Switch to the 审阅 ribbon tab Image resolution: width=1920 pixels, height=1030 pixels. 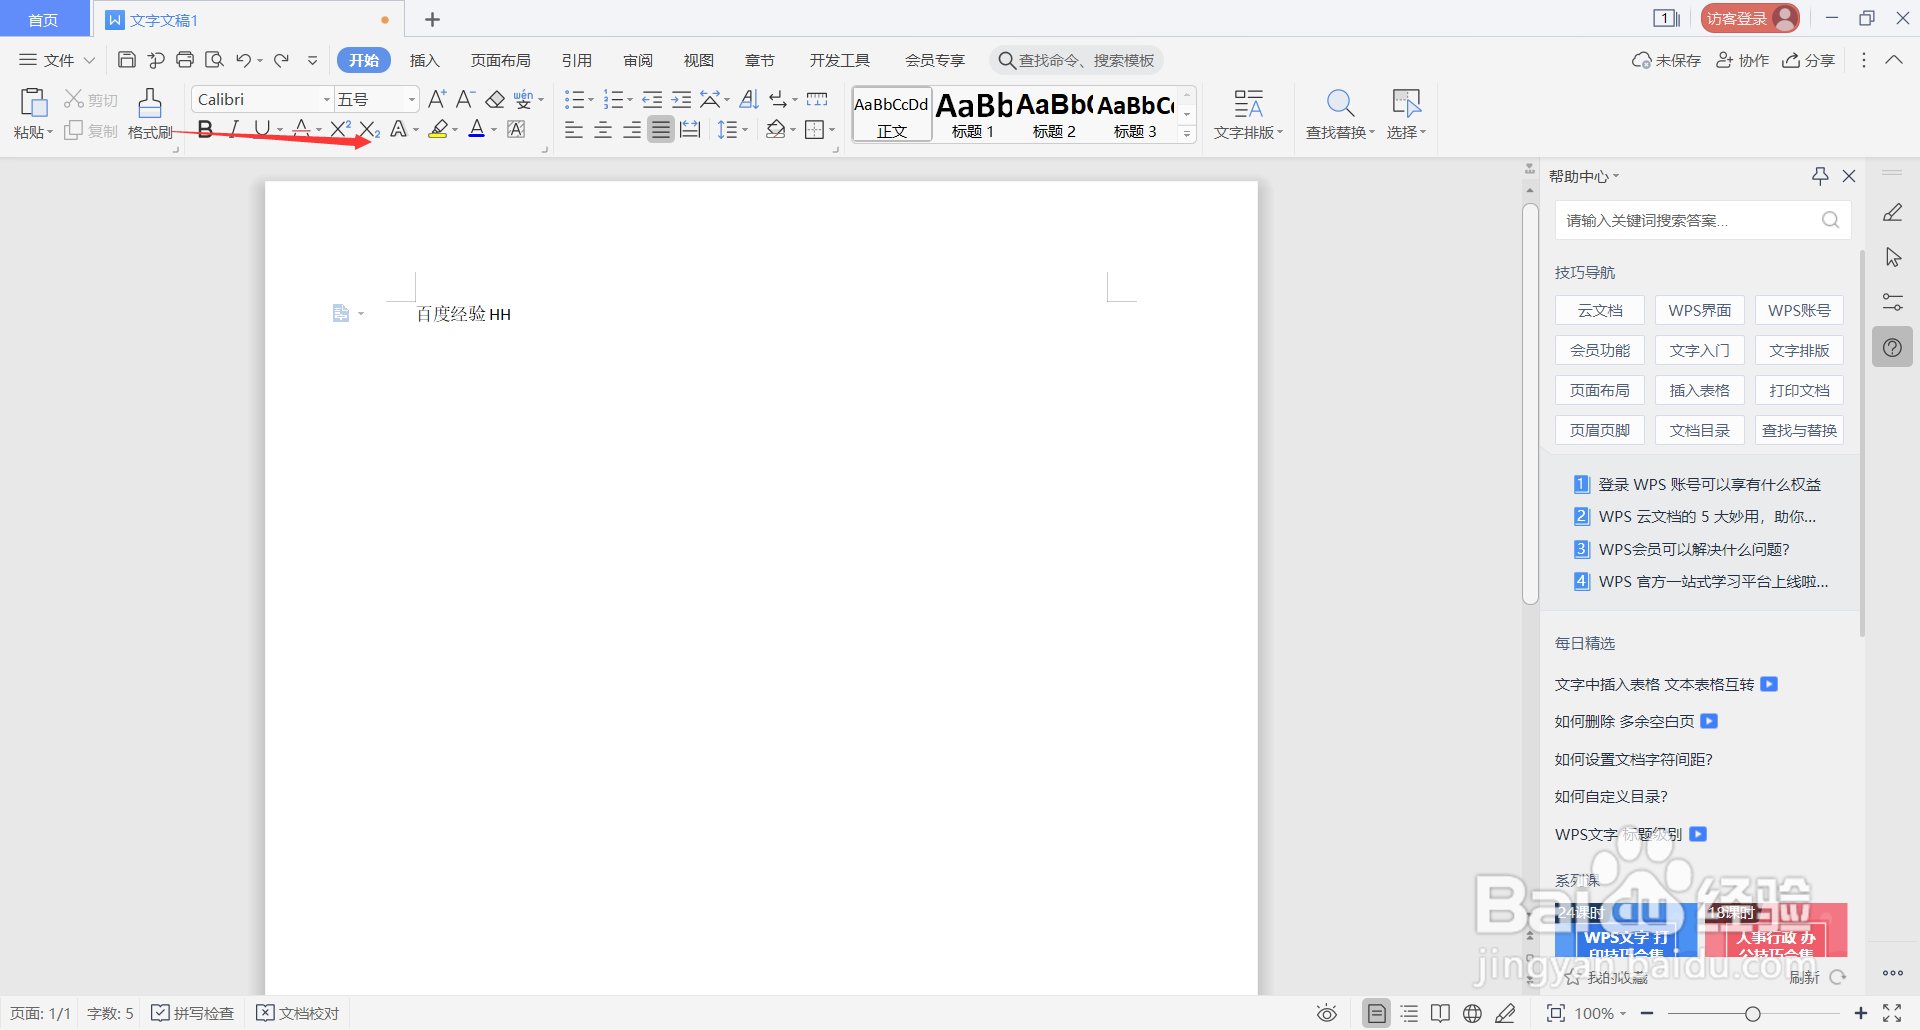pyautogui.click(x=638, y=60)
